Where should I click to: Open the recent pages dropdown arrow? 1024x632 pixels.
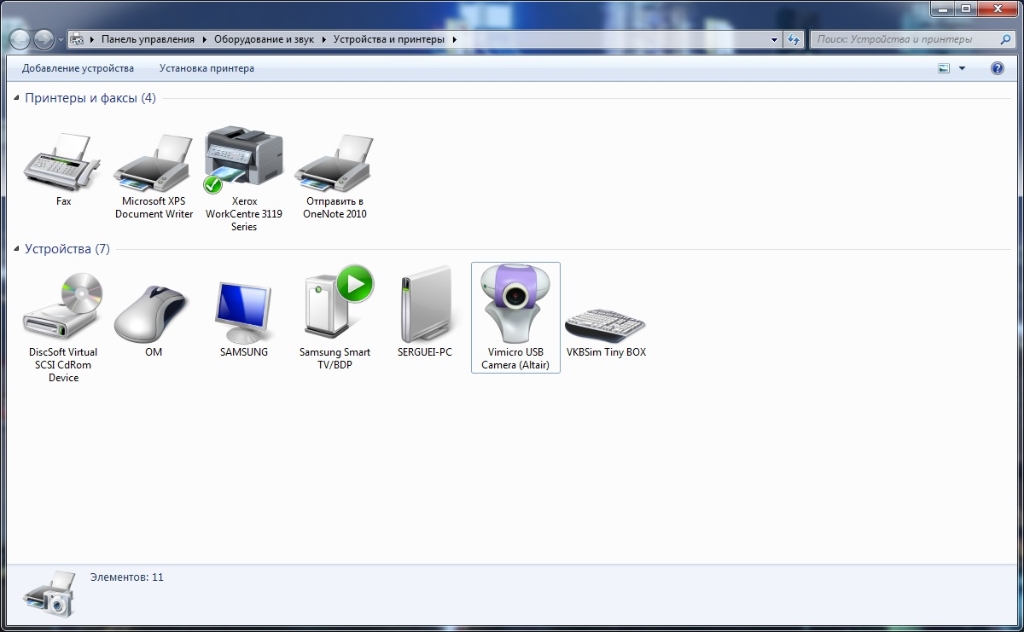click(61, 40)
